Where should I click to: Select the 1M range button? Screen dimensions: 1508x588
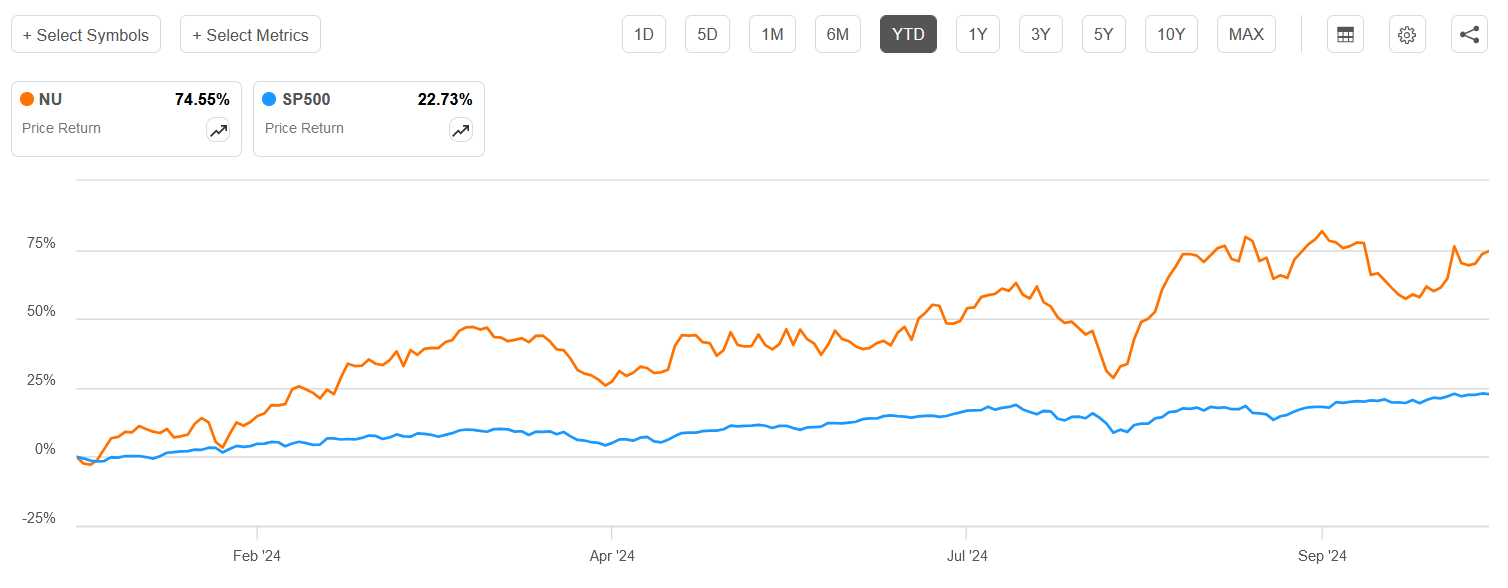(x=772, y=34)
